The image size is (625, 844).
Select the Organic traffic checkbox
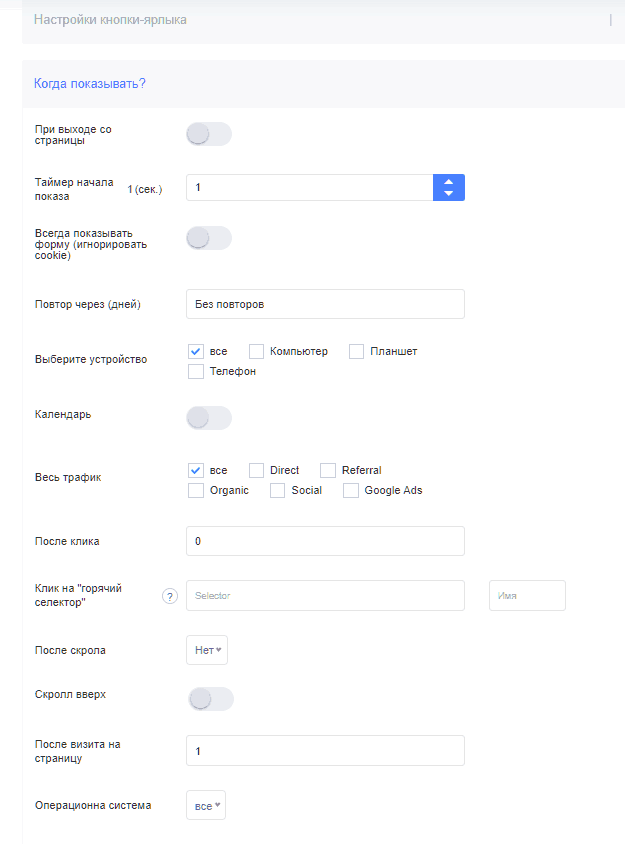tap(196, 490)
